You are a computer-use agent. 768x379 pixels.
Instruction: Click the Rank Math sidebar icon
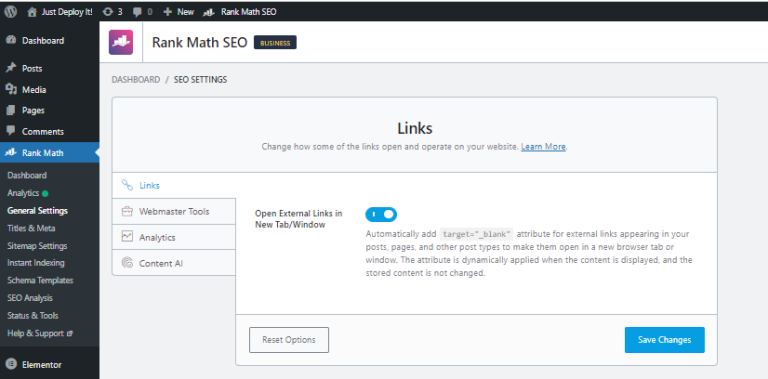click(x=11, y=152)
